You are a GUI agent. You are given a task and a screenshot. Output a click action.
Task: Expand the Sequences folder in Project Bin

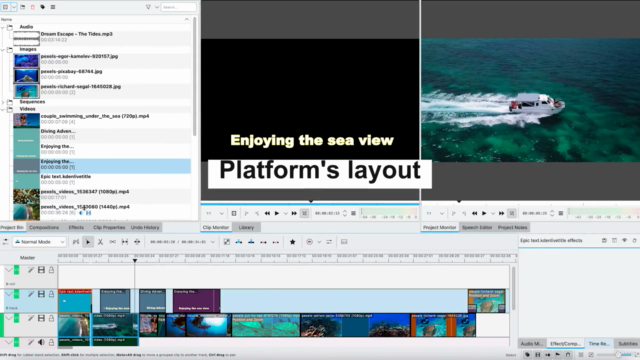pos(3,102)
